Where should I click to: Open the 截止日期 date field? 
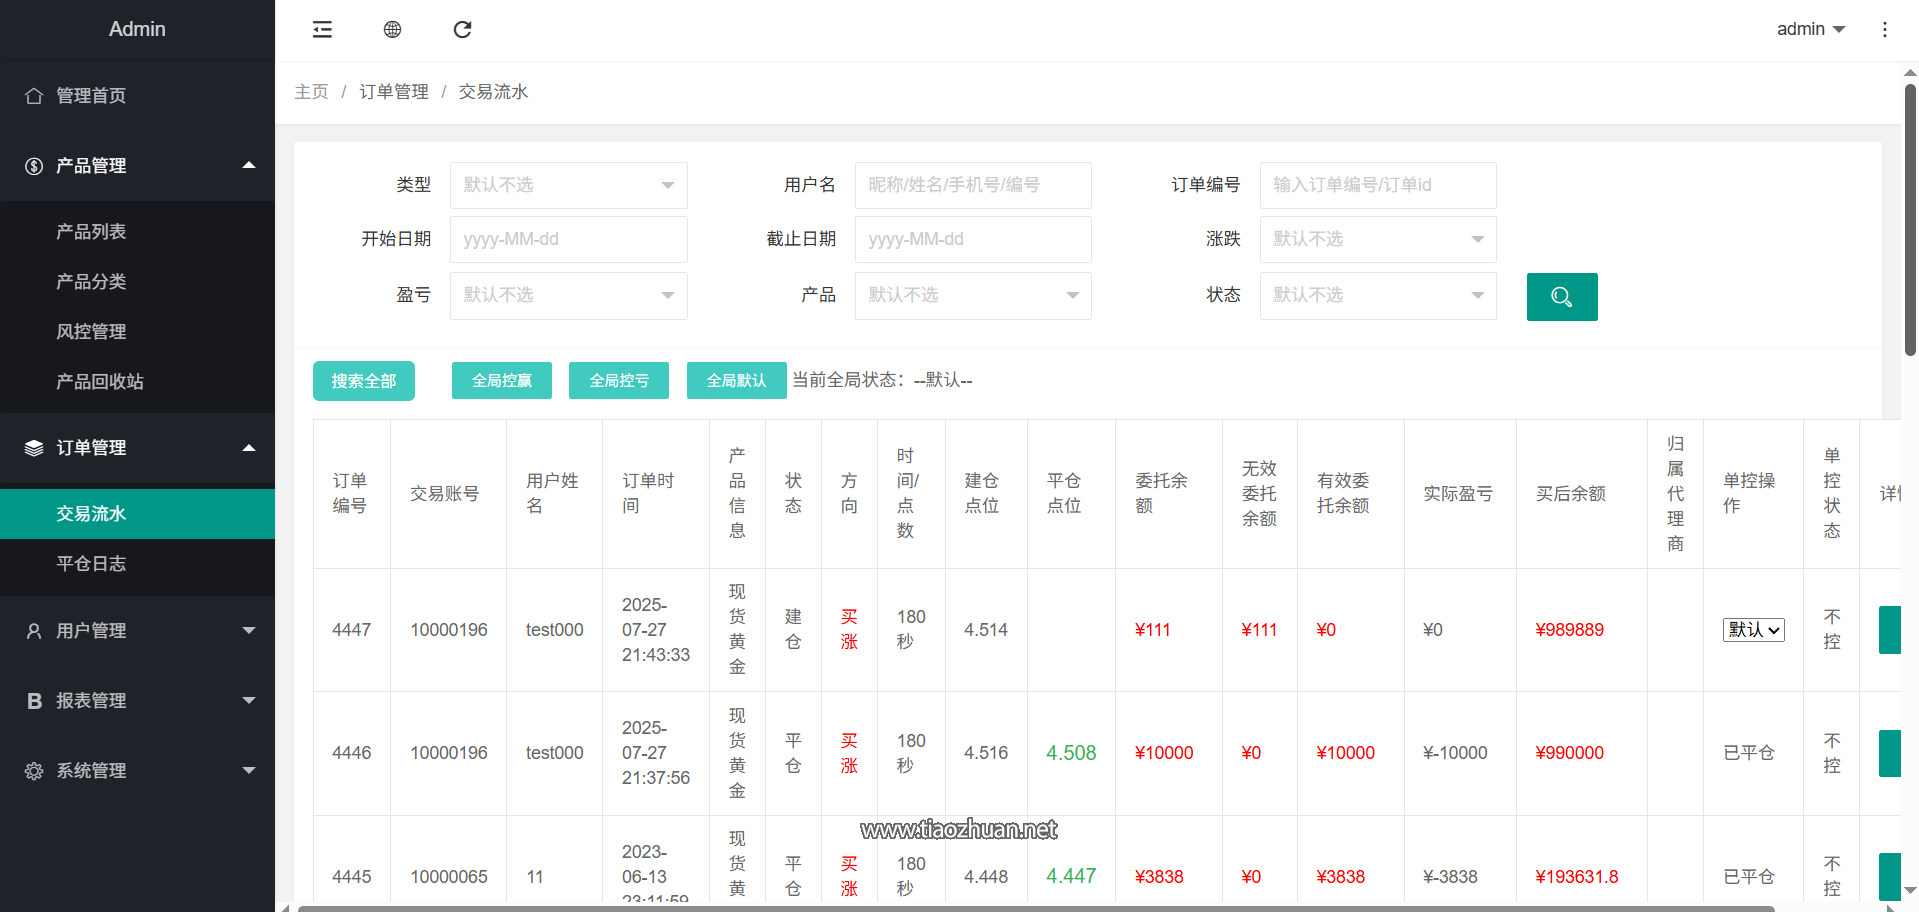pos(973,239)
